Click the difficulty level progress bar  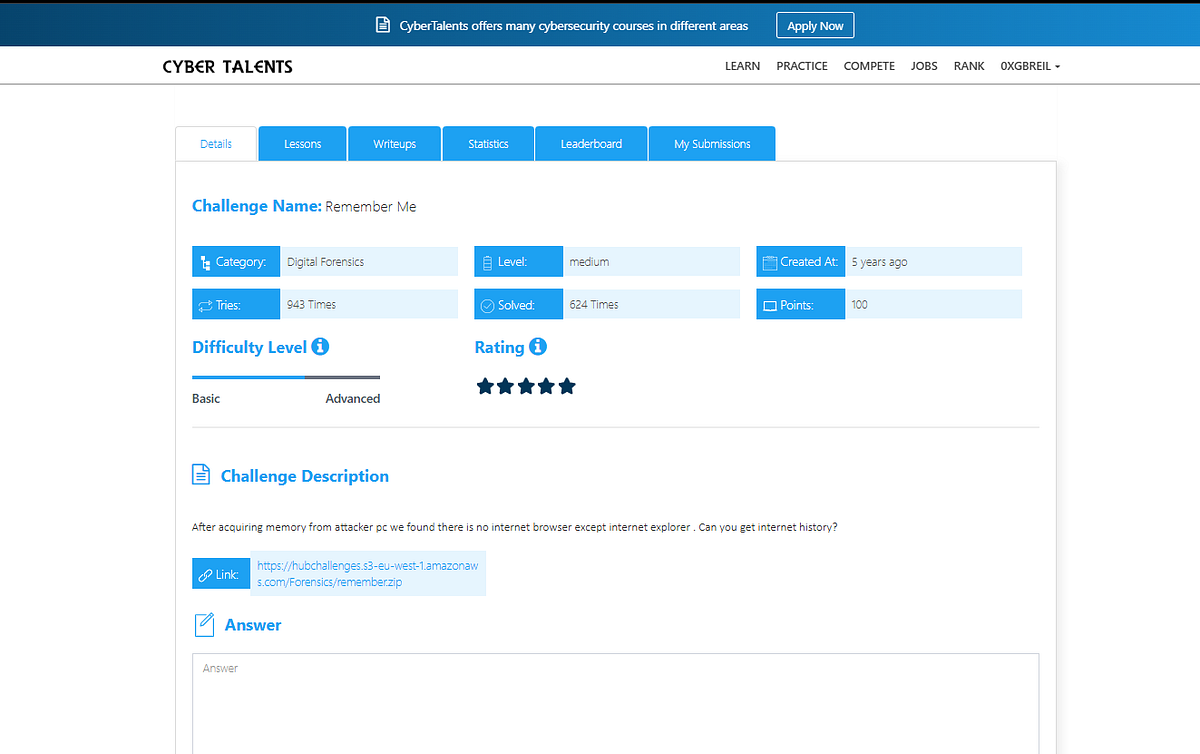click(x=286, y=377)
